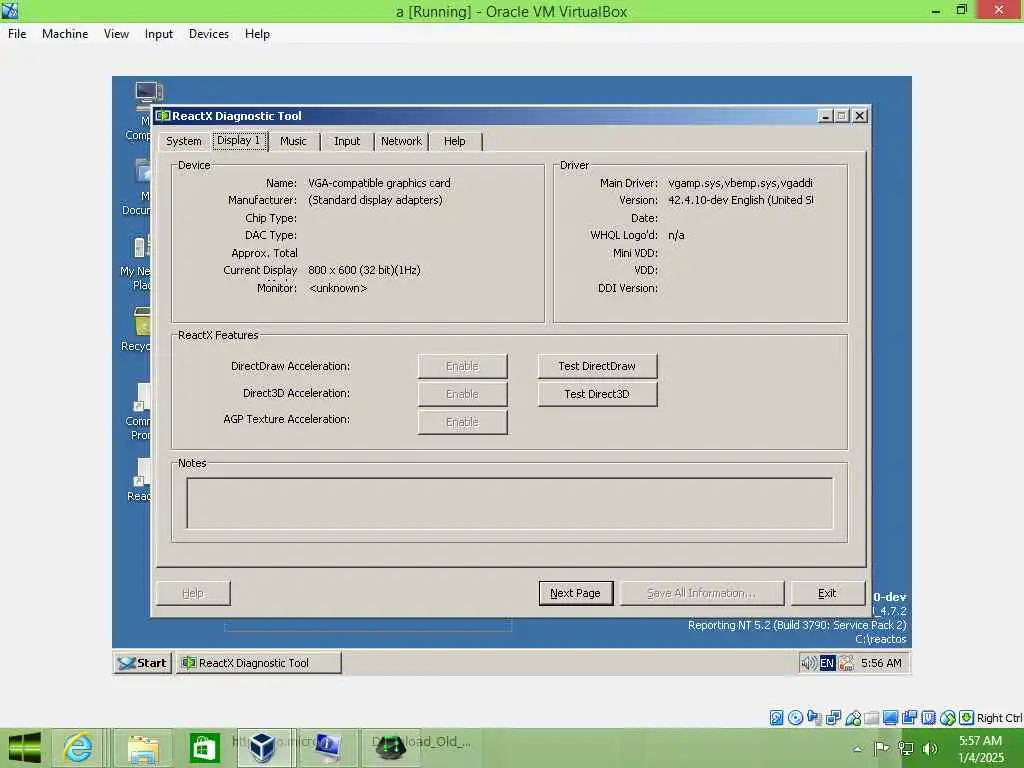The image size is (1024, 768).
Task: Click the VirtualBox network adapter status icon
Action: pos(833,718)
